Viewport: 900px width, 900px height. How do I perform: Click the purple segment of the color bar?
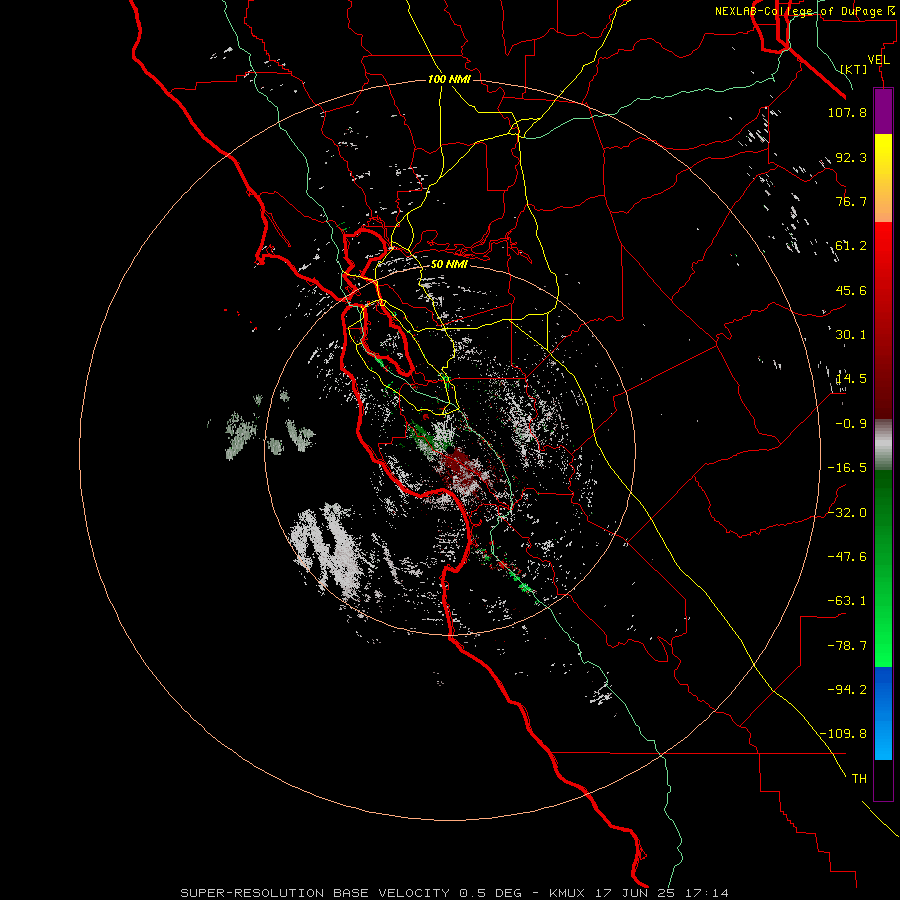(883, 111)
